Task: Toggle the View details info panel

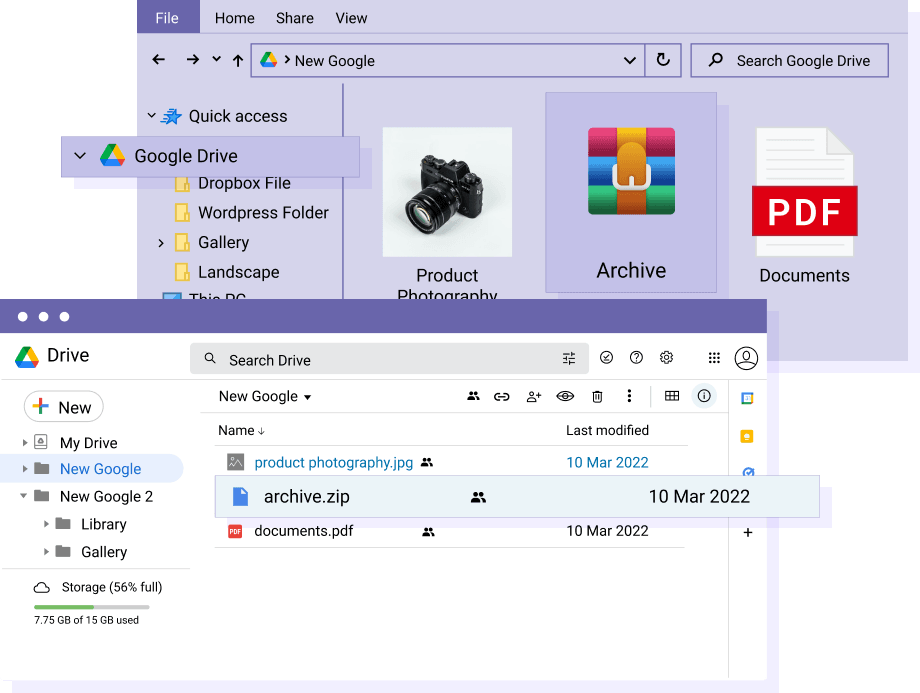Action: click(x=704, y=397)
